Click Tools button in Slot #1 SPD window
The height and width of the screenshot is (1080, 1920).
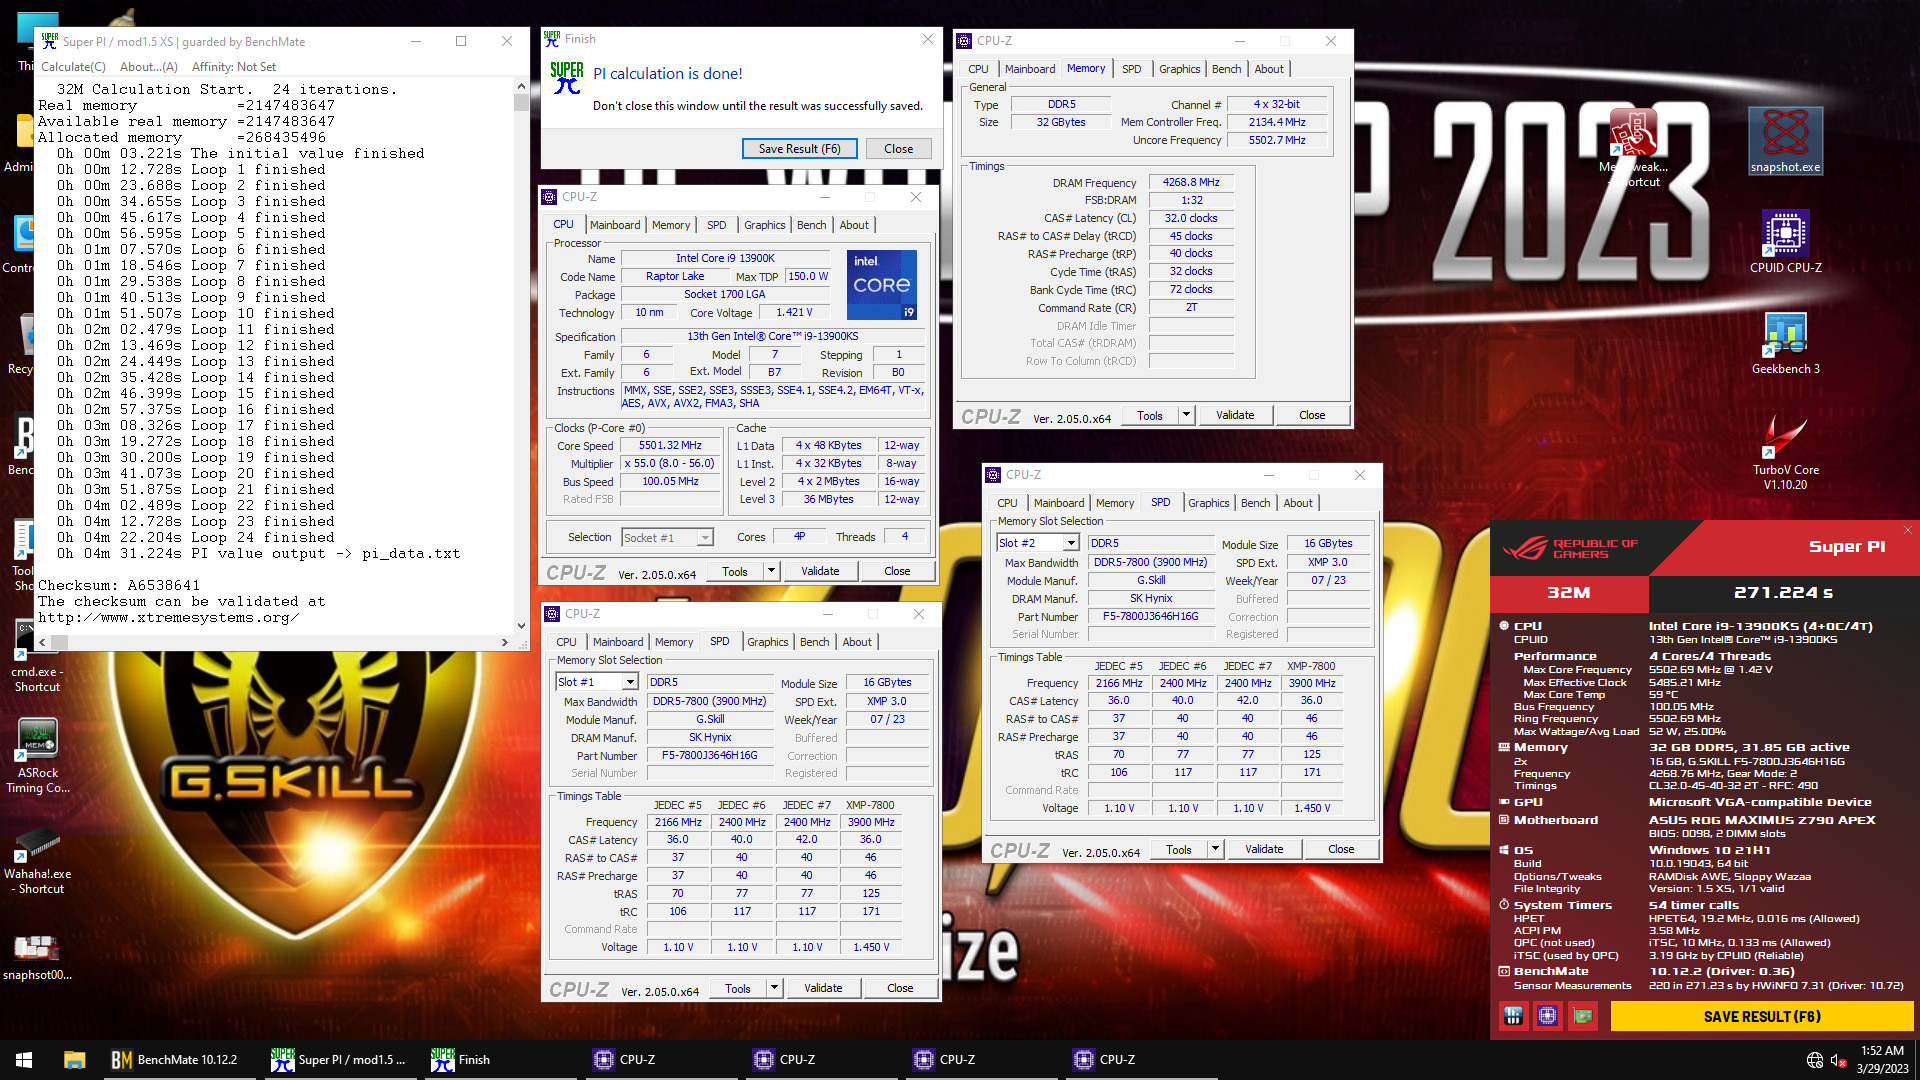coord(738,988)
